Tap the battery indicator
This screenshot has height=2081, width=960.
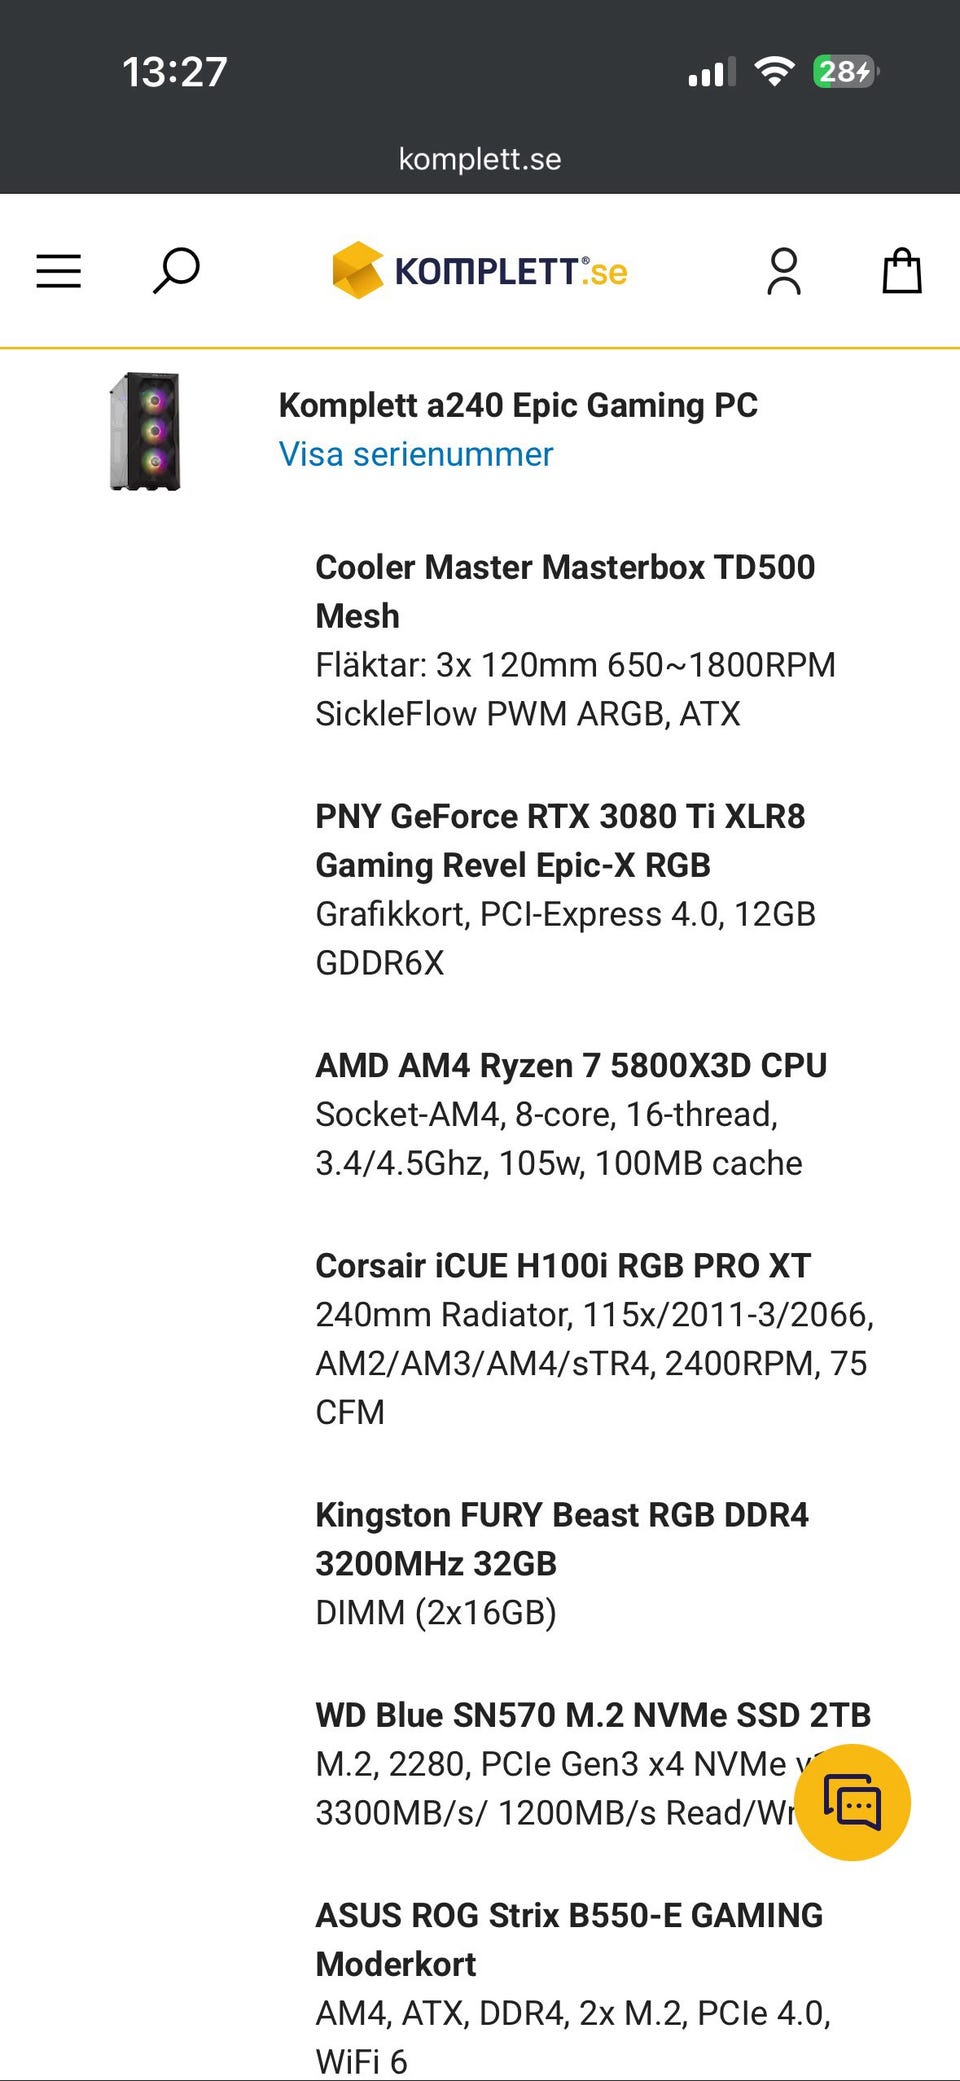tap(845, 71)
